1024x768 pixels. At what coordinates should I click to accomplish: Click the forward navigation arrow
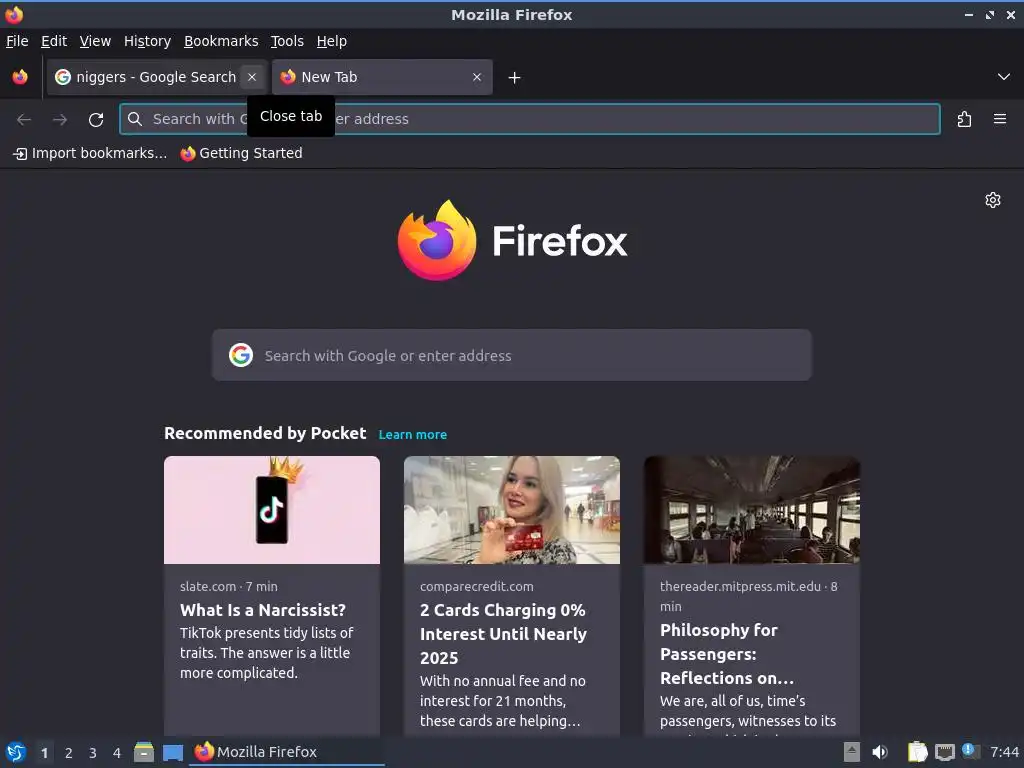pyautogui.click(x=60, y=120)
